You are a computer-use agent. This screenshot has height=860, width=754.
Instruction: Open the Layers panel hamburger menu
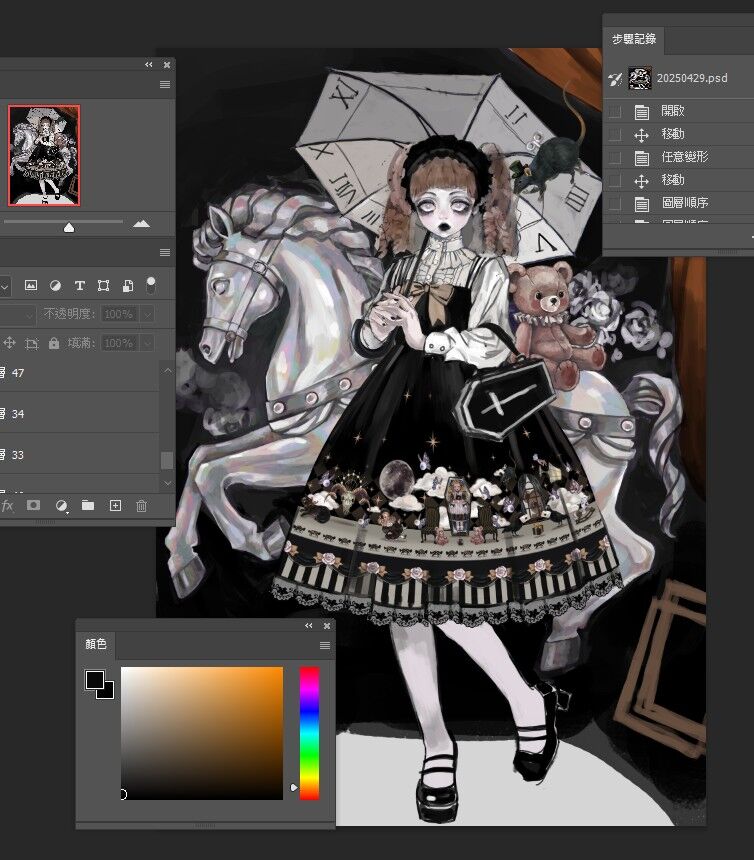click(165, 253)
